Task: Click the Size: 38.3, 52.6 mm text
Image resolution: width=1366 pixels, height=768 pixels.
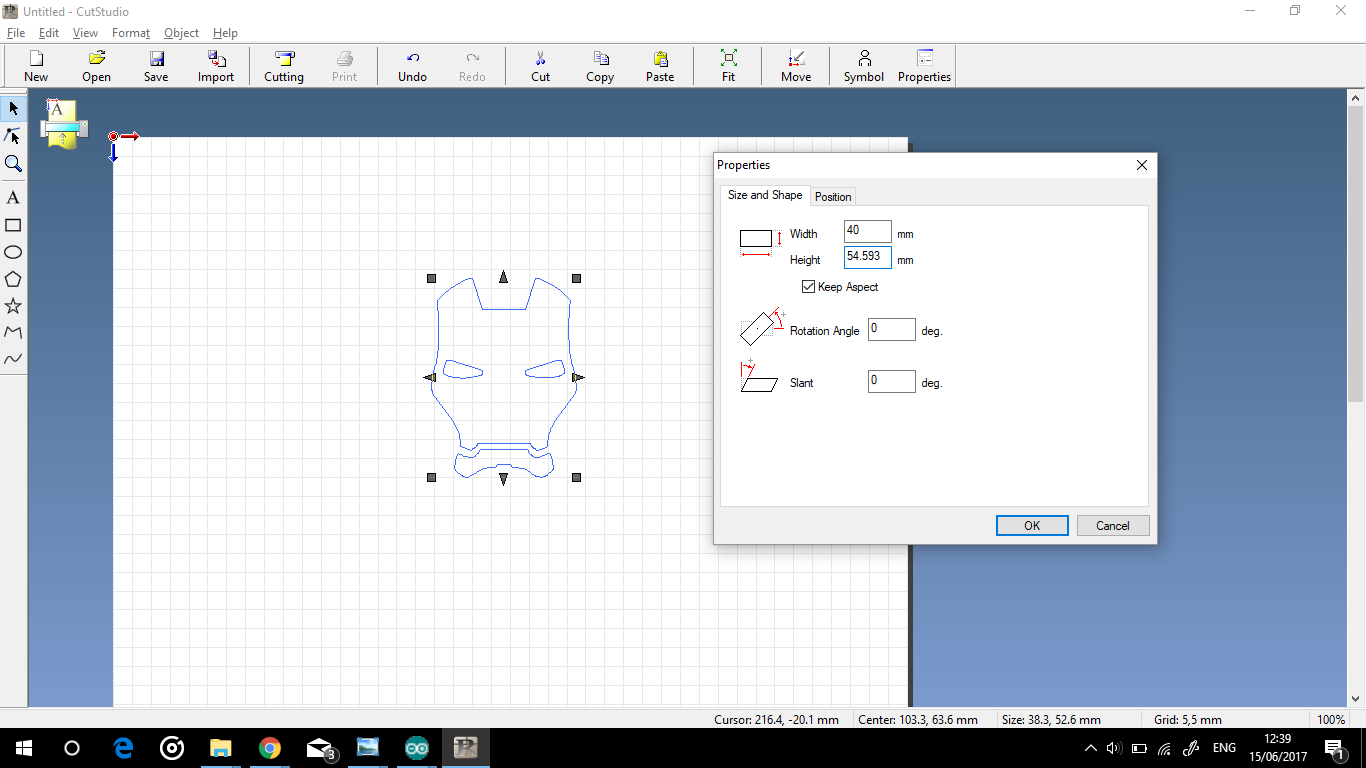Action: coord(1051,720)
